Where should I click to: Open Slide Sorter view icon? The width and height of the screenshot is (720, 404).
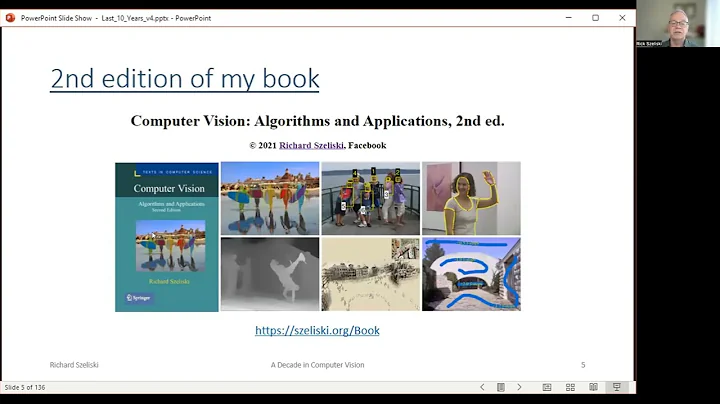[570, 387]
